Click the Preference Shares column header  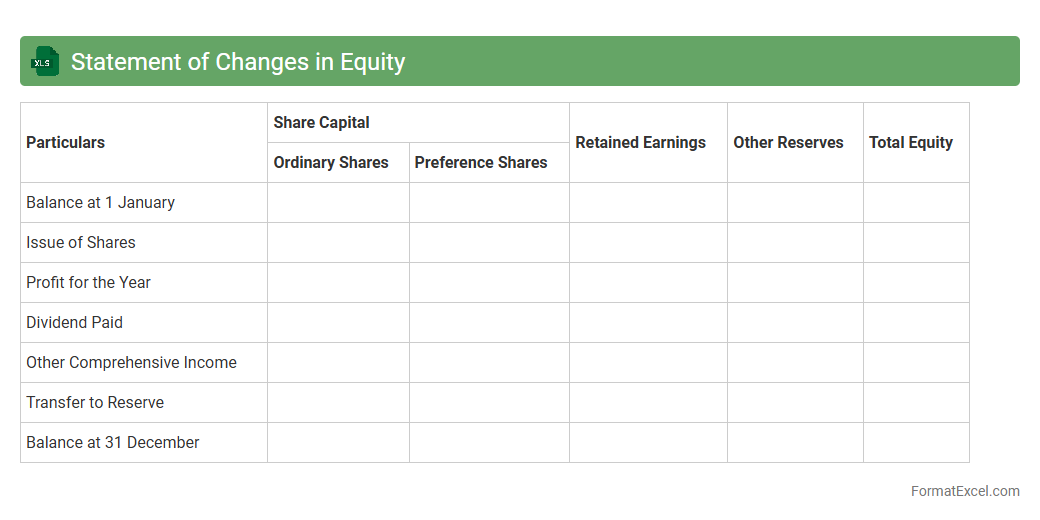click(481, 163)
